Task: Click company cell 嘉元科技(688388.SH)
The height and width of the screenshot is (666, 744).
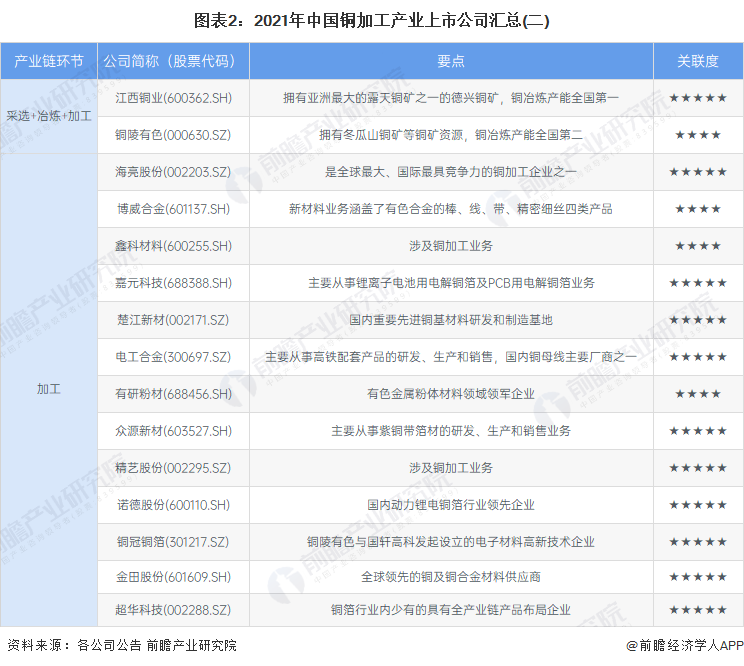Action: tap(173, 283)
